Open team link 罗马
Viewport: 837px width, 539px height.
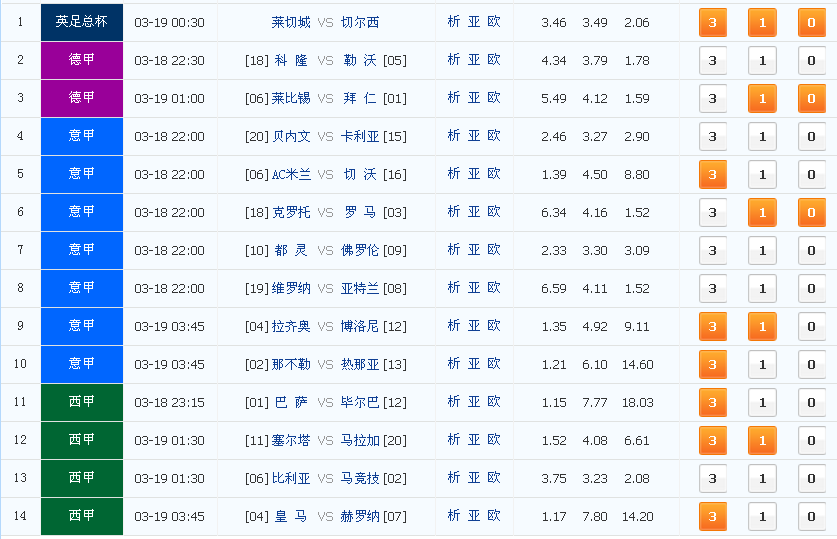(360, 212)
